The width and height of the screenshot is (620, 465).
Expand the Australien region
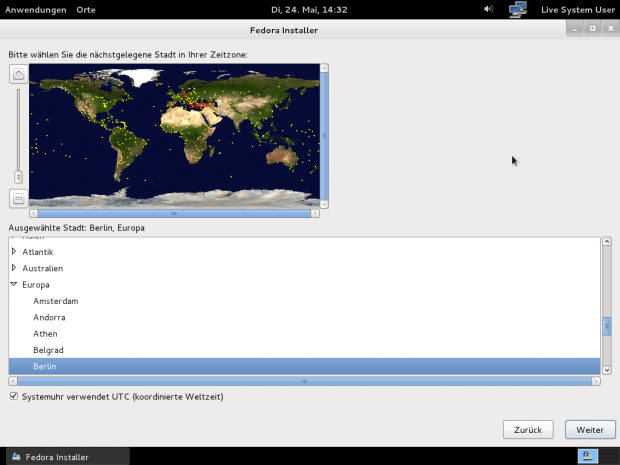click(14, 268)
